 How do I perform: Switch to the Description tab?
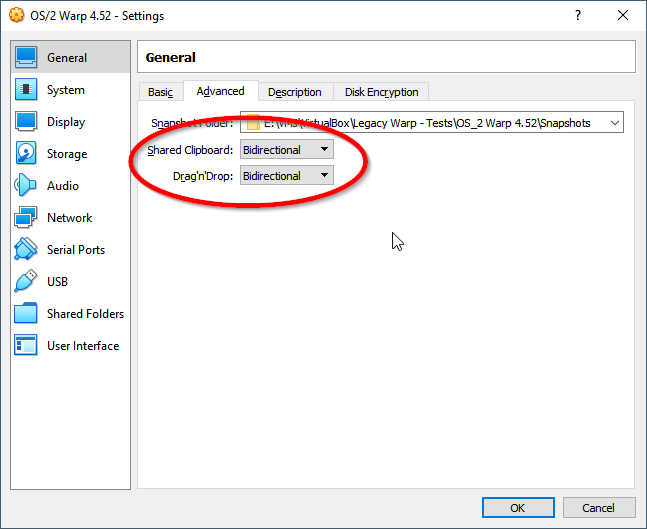295,92
